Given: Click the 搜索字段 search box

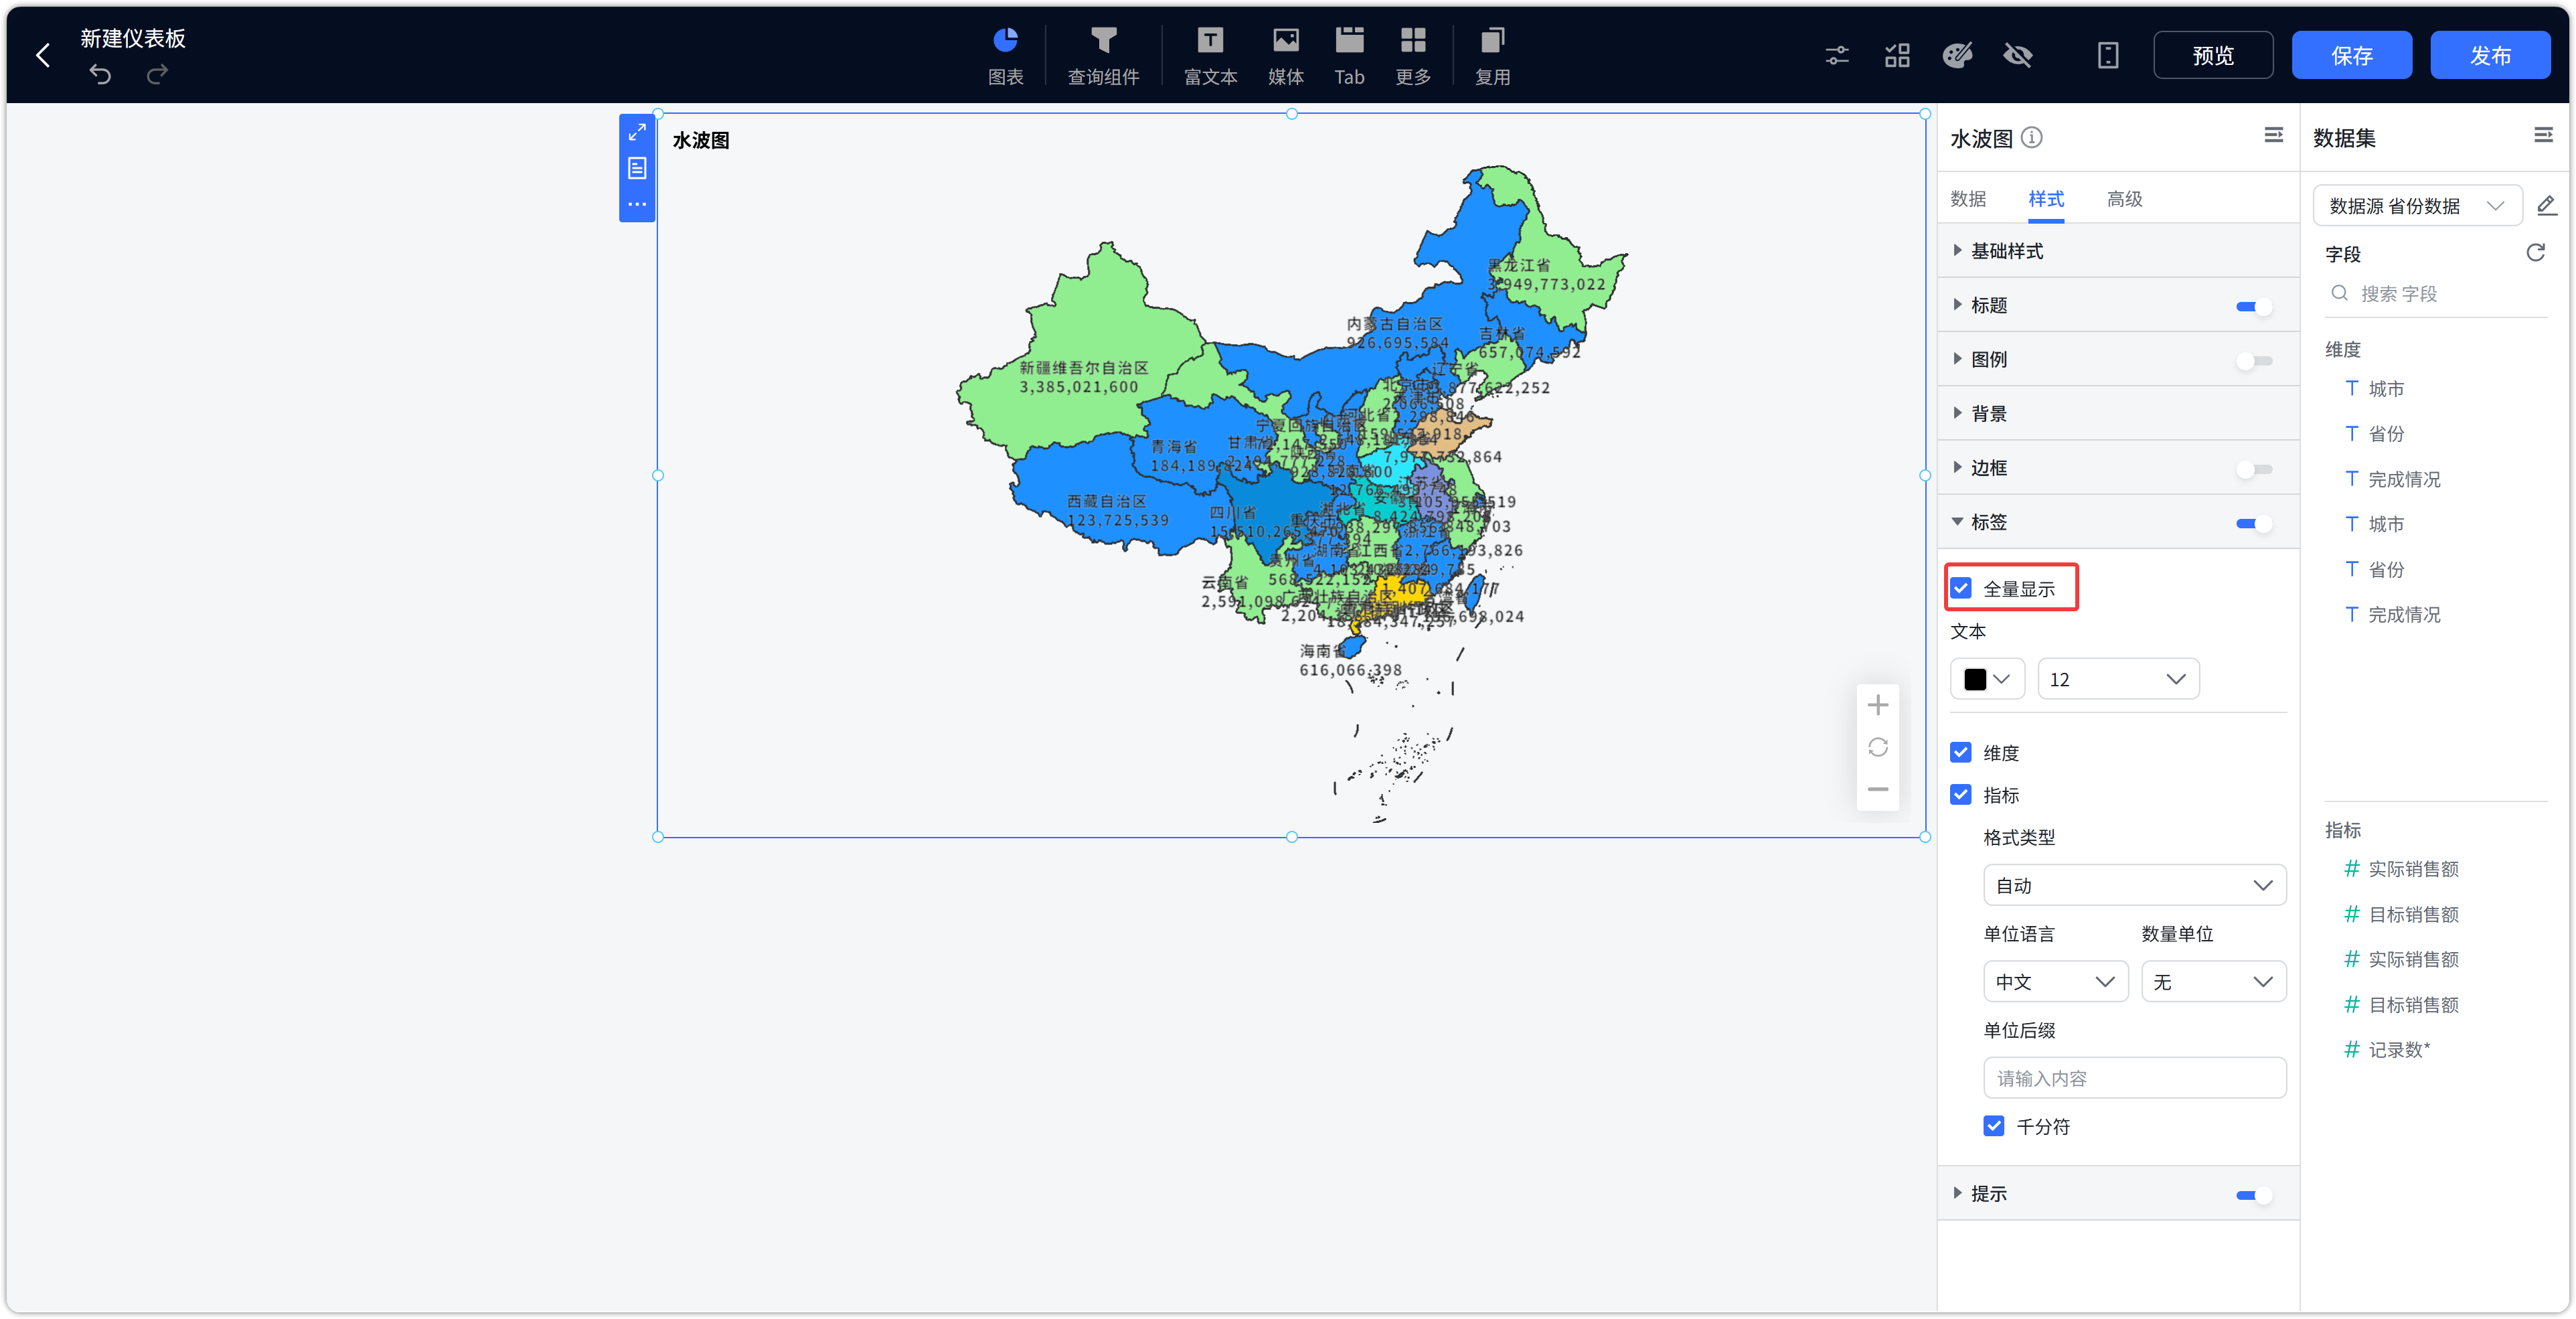Looking at the screenshot, I should (x=2435, y=293).
